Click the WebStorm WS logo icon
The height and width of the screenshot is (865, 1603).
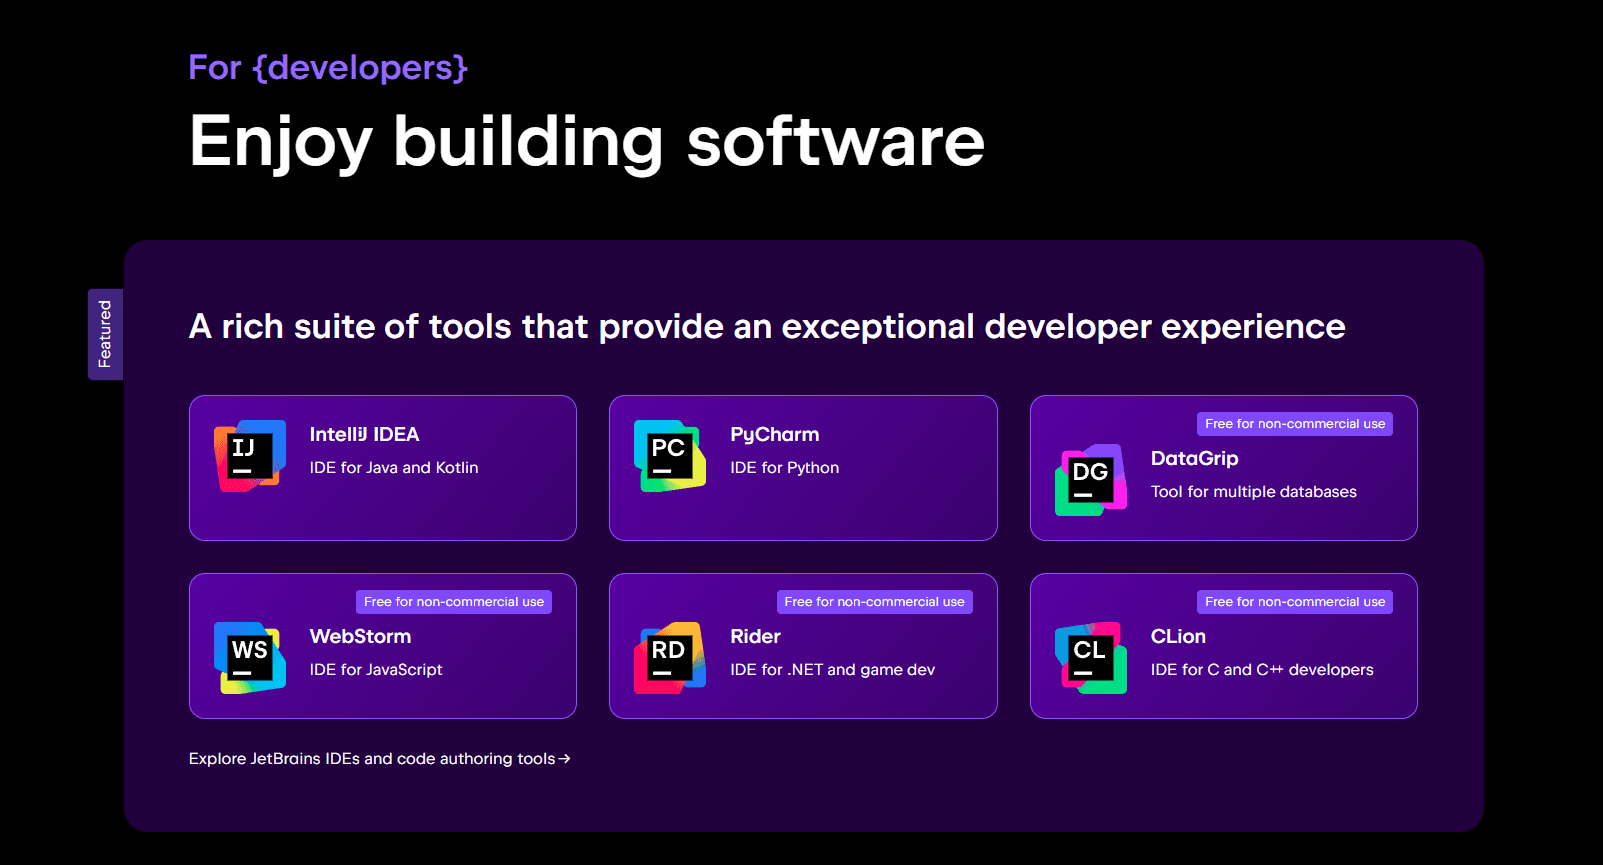click(250, 658)
